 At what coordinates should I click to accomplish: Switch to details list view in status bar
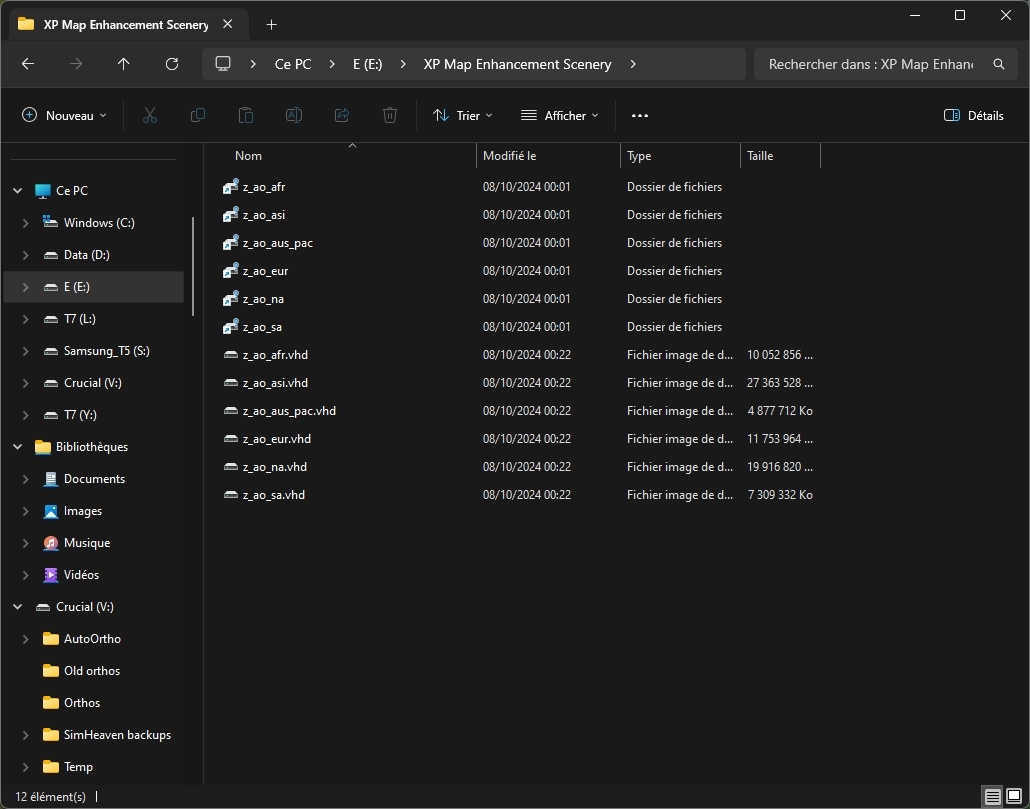992,796
